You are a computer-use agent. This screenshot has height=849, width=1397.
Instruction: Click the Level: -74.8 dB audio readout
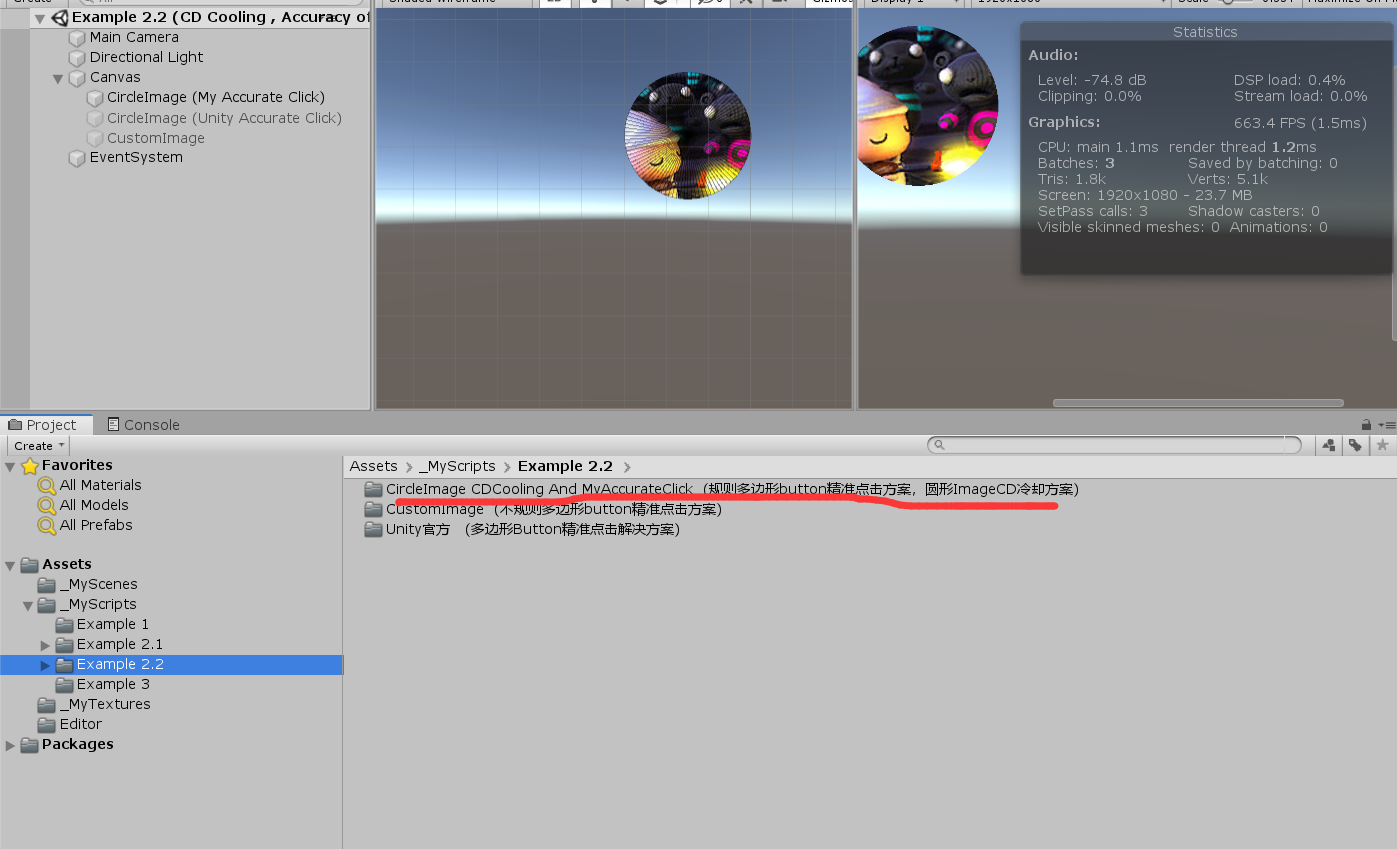point(1092,80)
